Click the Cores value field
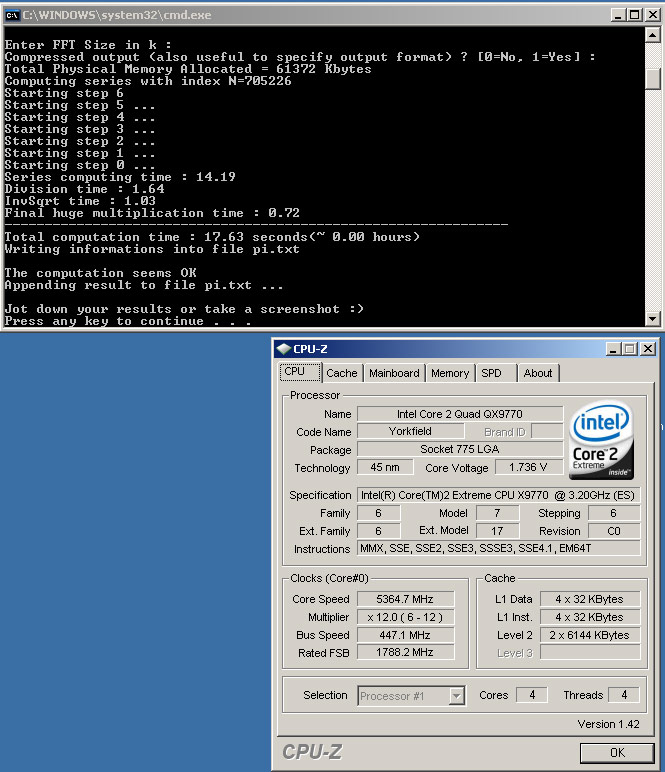The width and height of the screenshot is (665, 772). click(x=532, y=695)
